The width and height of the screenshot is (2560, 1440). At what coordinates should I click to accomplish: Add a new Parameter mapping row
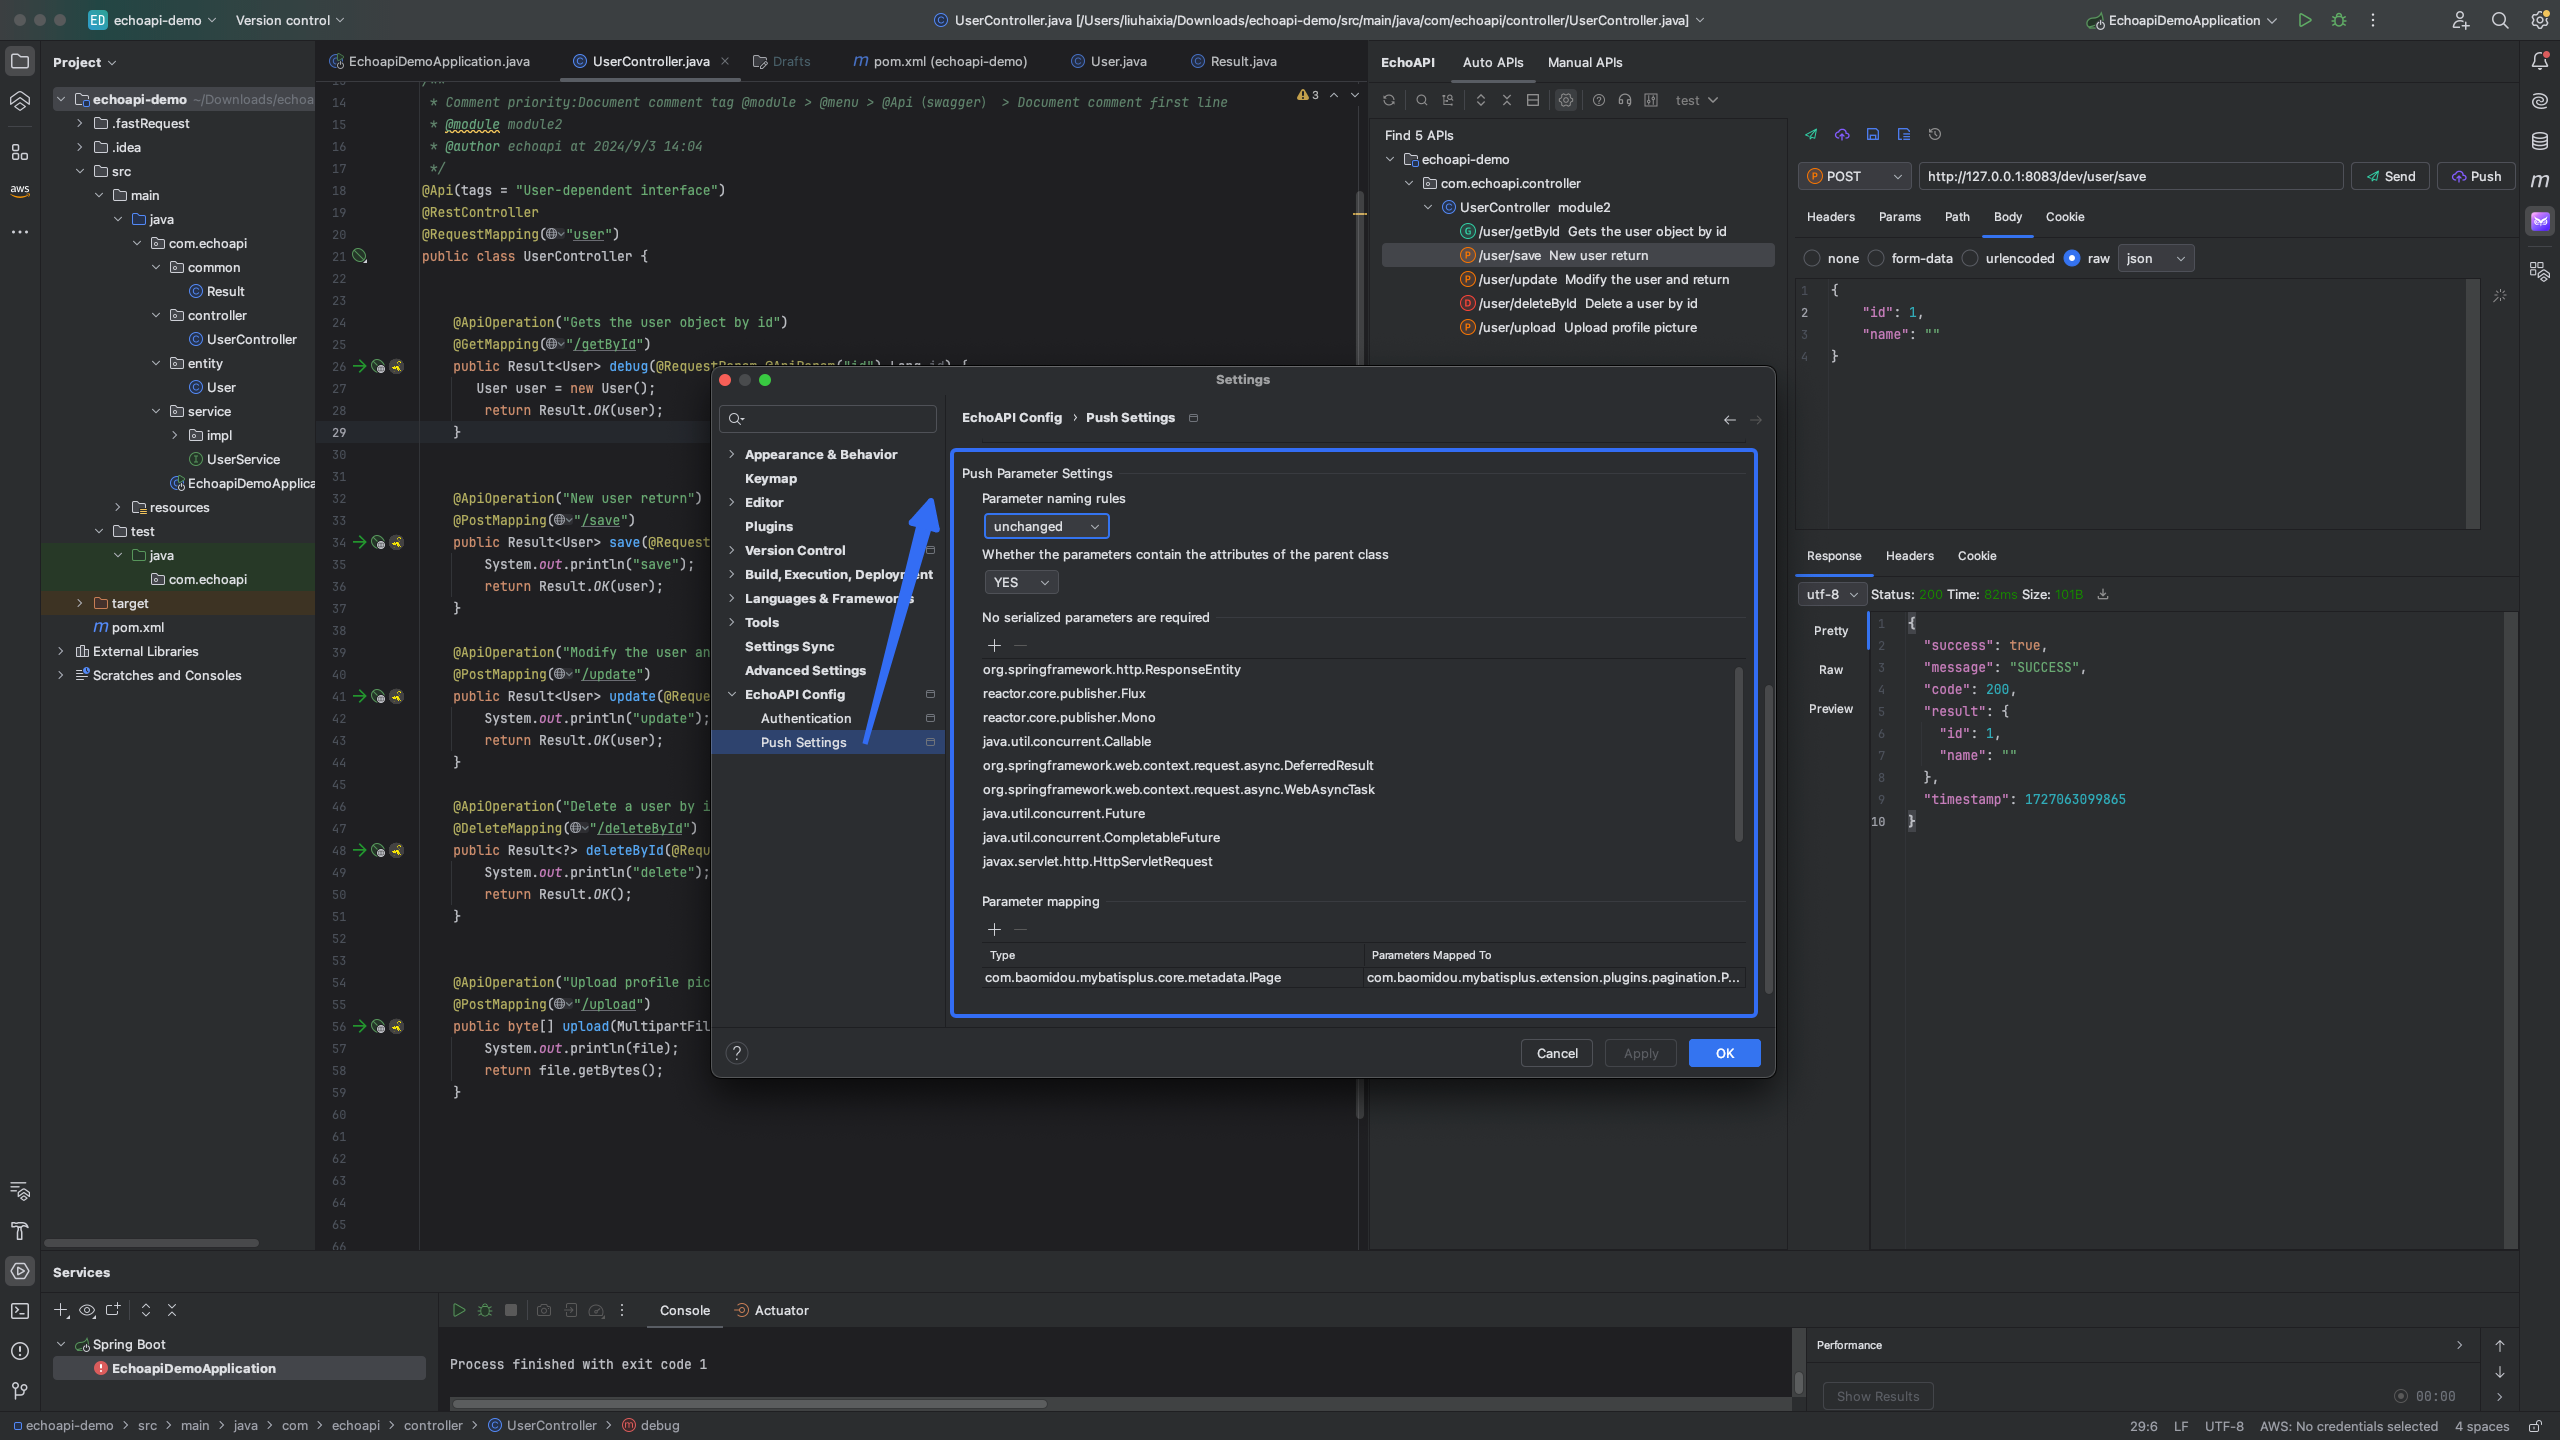tap(994, 929)
